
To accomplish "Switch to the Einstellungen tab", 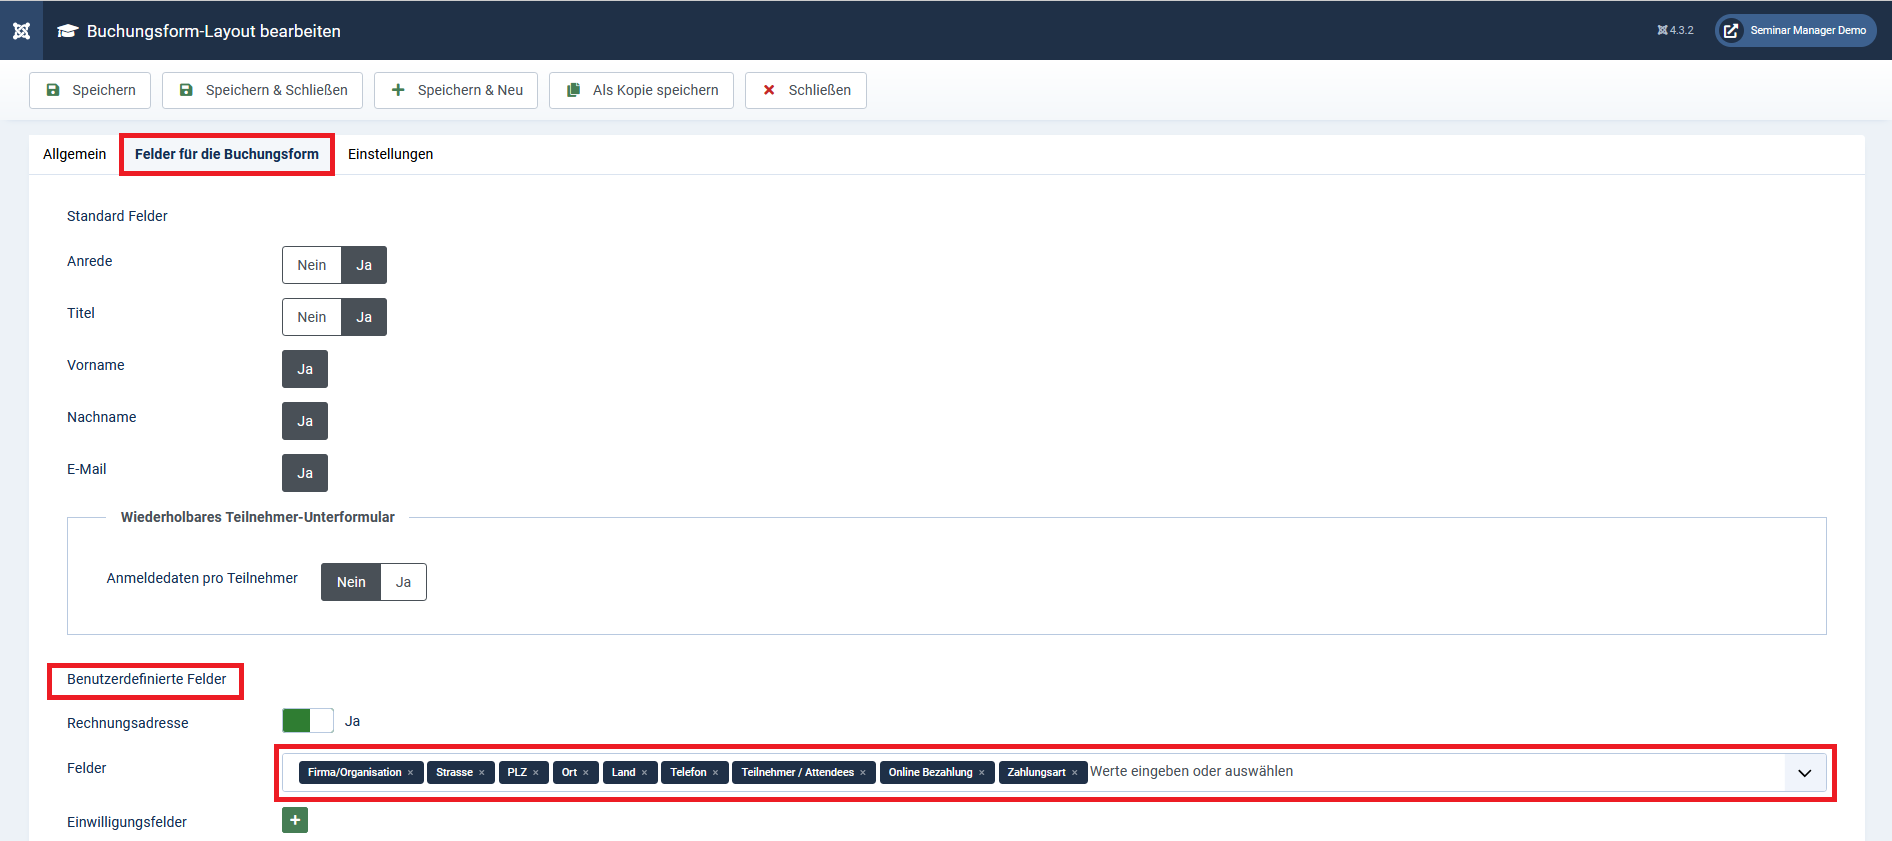I will coord(390,154).
